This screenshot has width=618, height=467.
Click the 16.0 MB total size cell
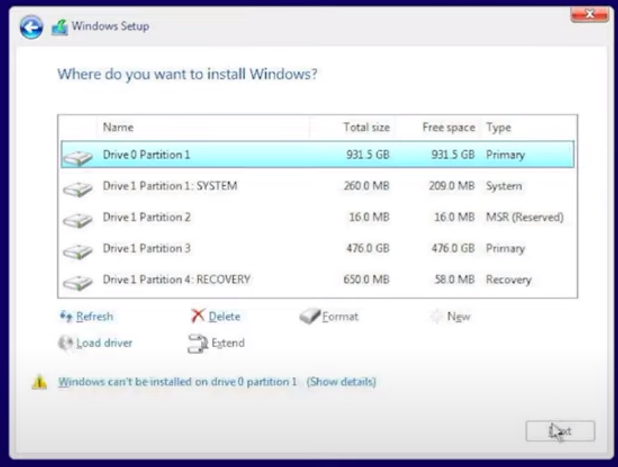[x=369, y=217]
